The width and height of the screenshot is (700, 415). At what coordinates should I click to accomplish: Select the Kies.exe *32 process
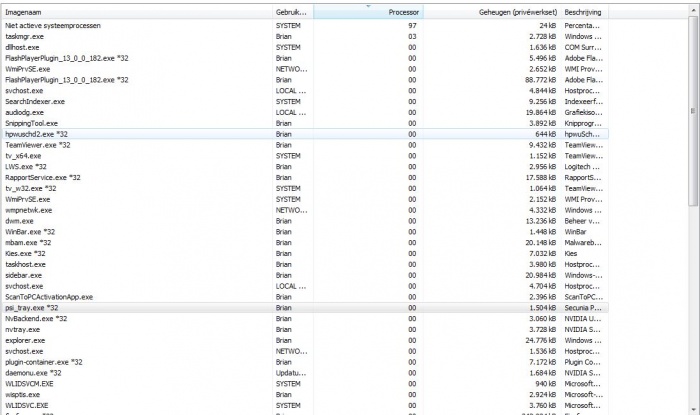[x=305, y=253]
